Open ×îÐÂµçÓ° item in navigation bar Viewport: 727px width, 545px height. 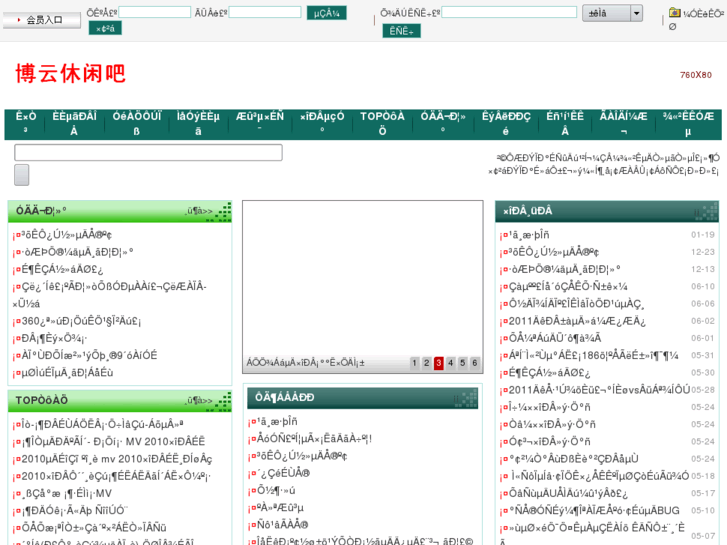[322, 123]
